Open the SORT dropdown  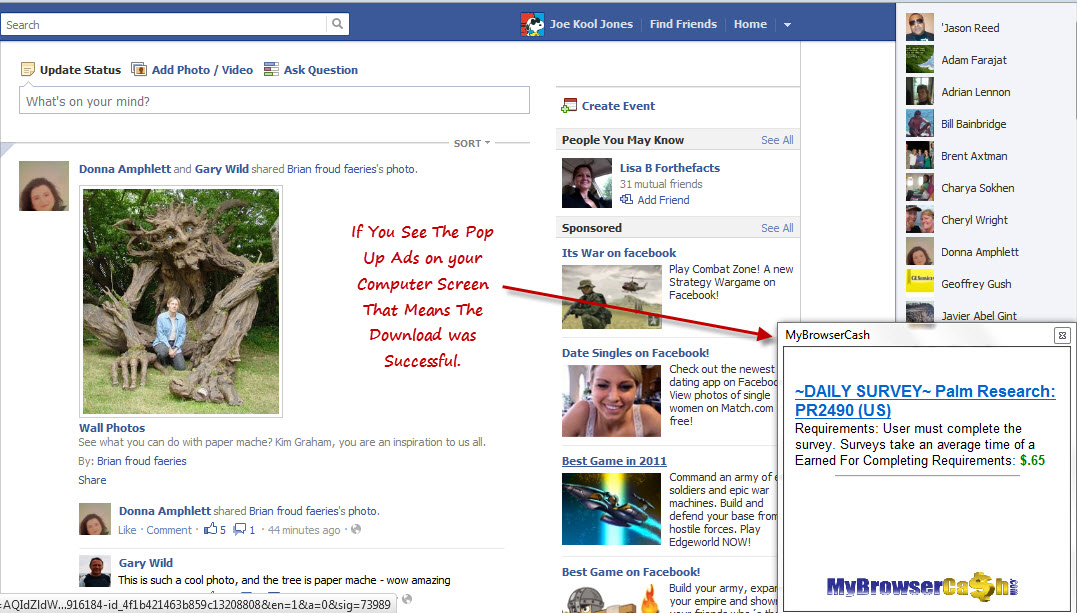(472, 143)
